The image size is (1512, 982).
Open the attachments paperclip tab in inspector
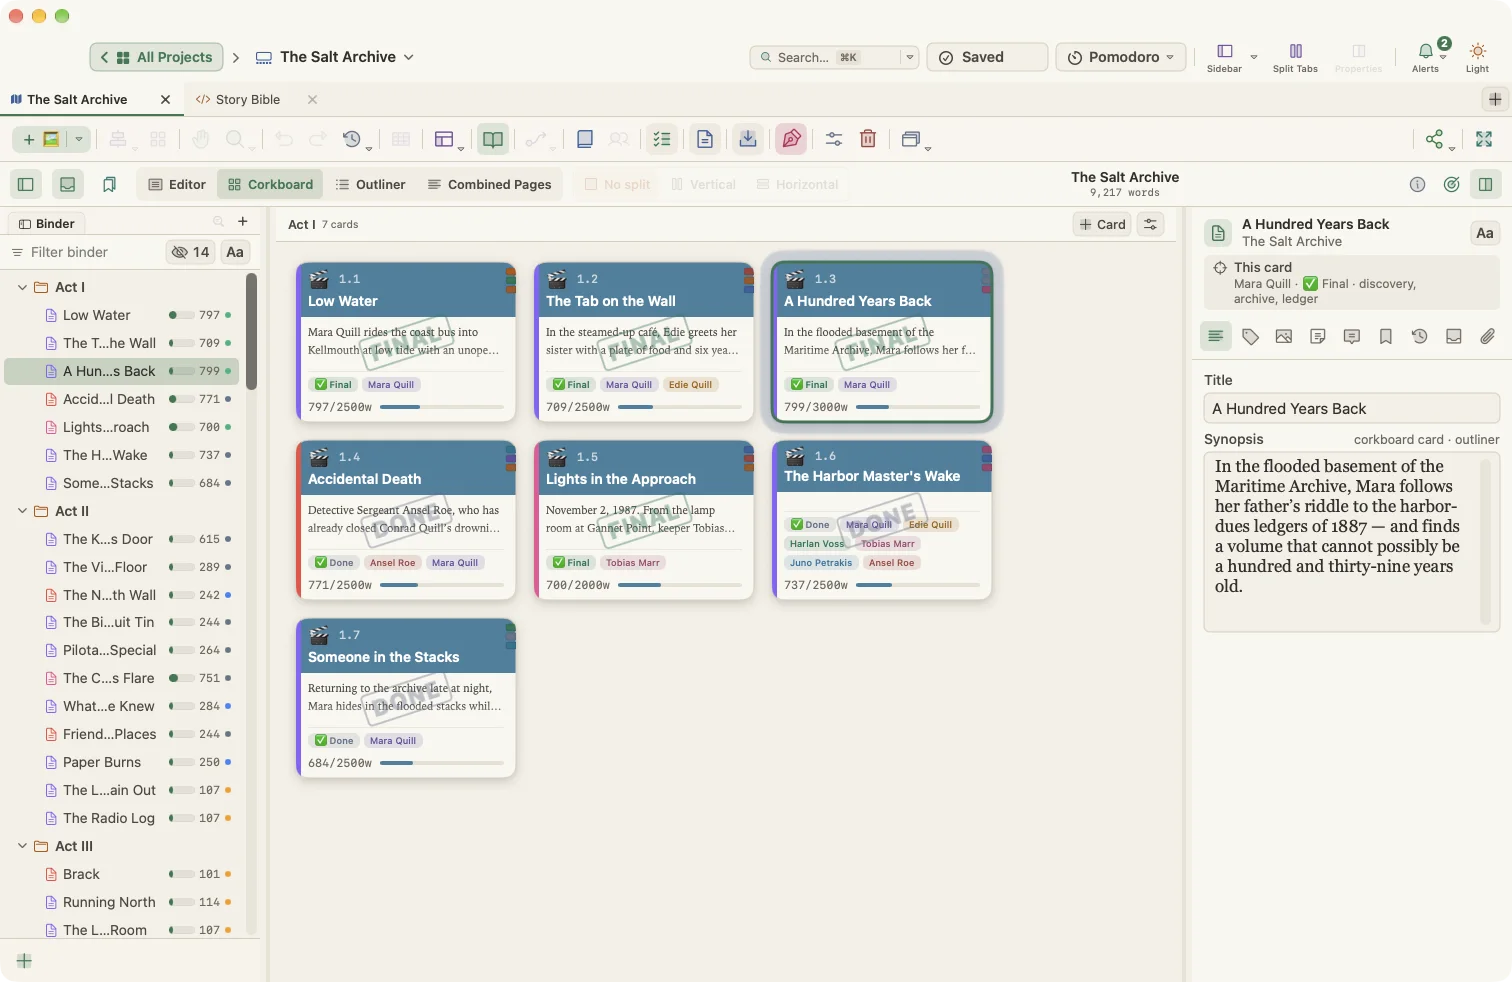[1488, 337]
